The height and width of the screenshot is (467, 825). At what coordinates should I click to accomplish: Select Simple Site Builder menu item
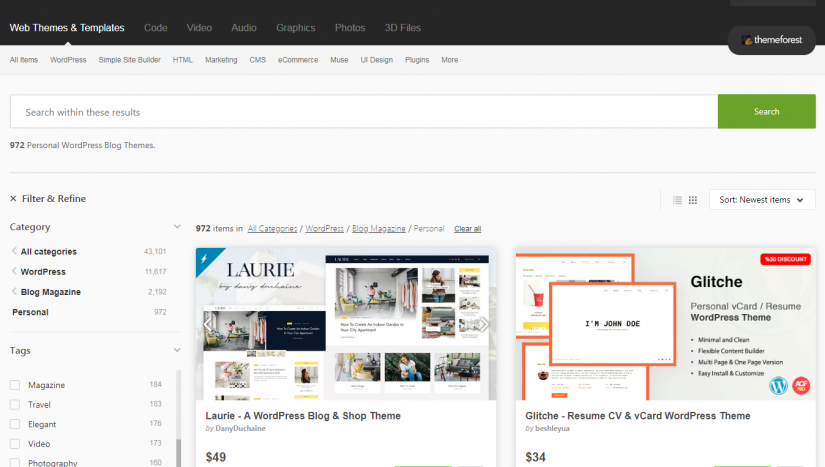[x=129, y=60]
